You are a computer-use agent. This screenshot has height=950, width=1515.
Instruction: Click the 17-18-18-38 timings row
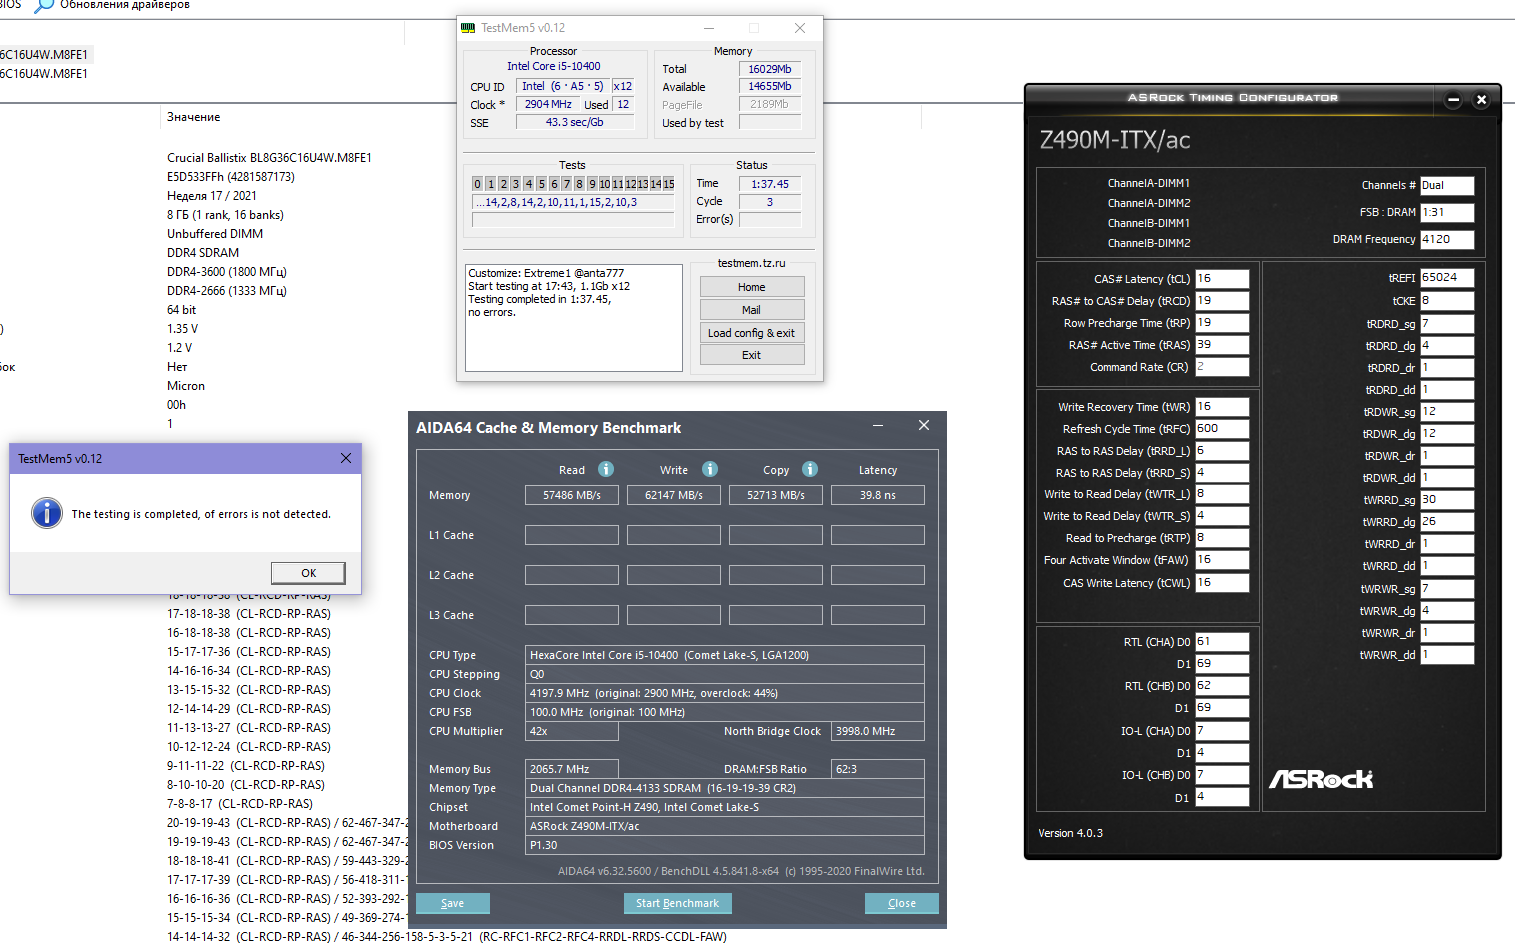(249, 614)
